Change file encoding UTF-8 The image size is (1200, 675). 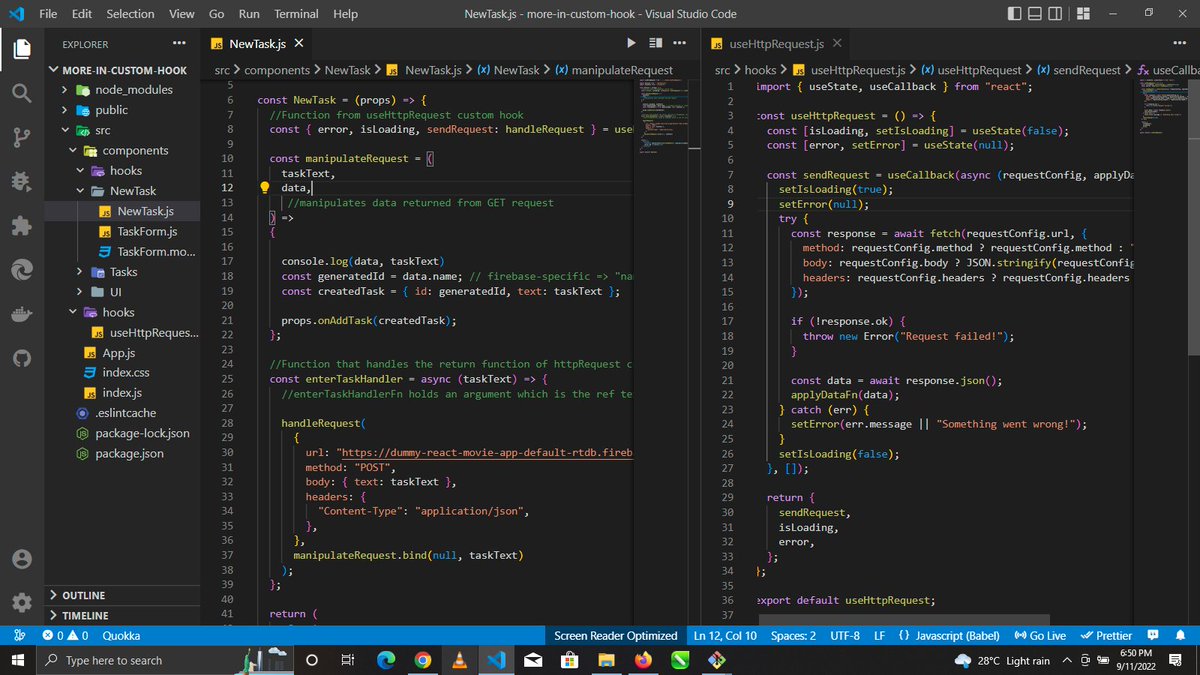[x=845, y=635]
